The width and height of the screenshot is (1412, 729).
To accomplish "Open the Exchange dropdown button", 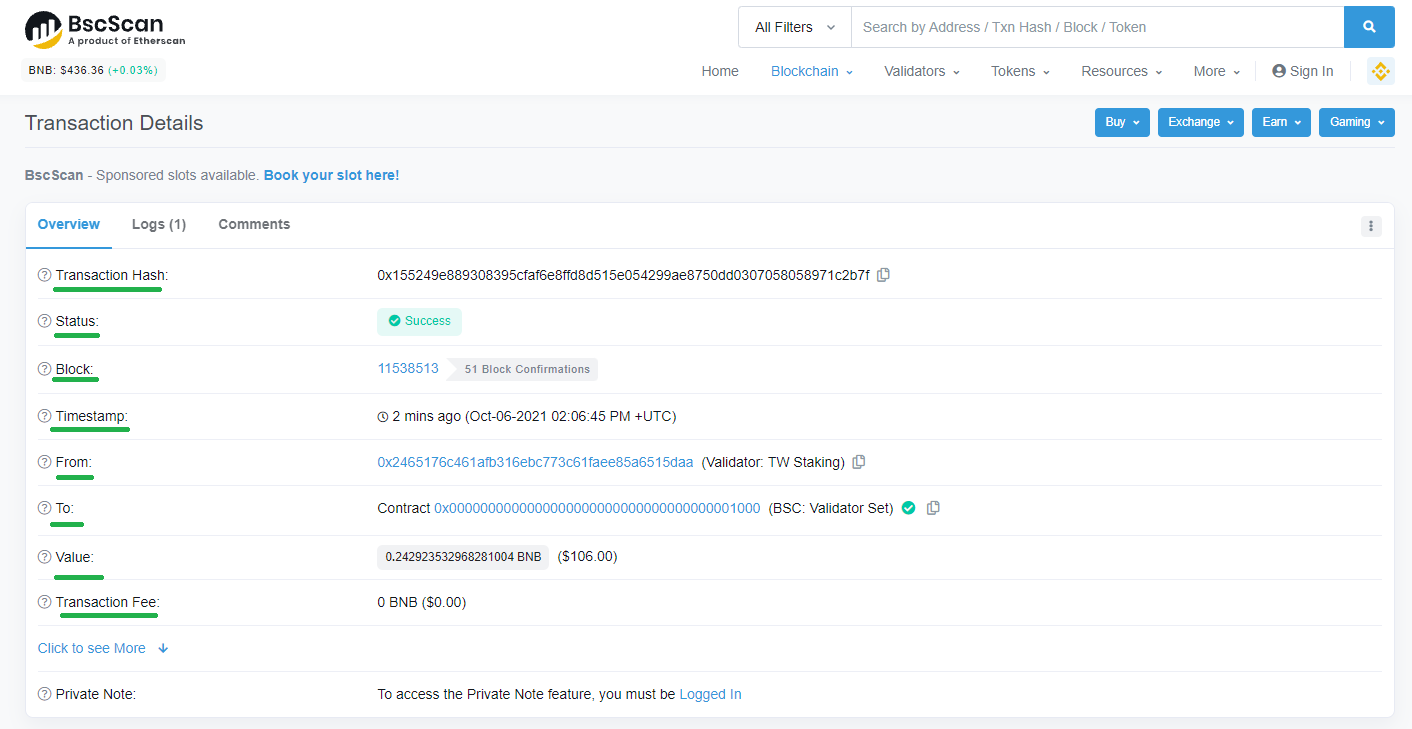I will pyautogui.click(x=1201, y=122).
